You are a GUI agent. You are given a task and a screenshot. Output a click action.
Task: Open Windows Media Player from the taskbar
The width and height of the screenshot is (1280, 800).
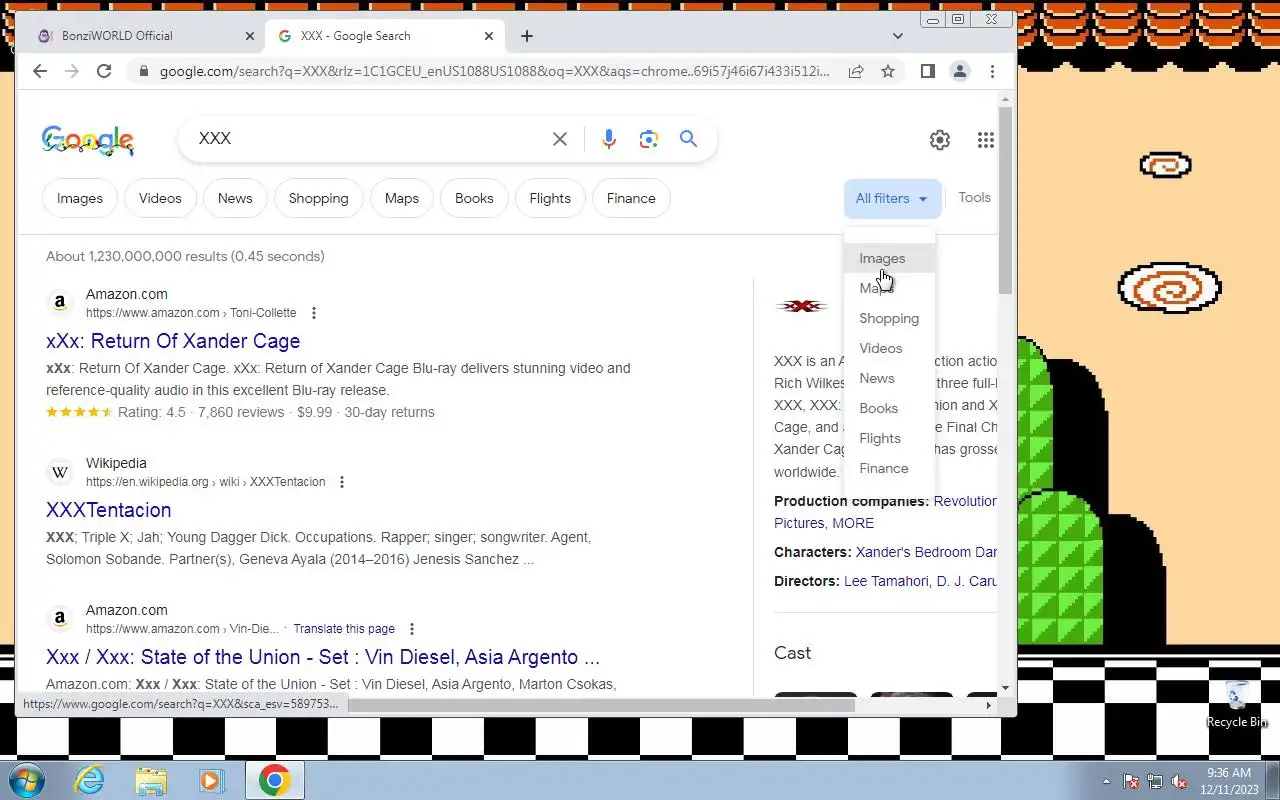click(212, 780)
